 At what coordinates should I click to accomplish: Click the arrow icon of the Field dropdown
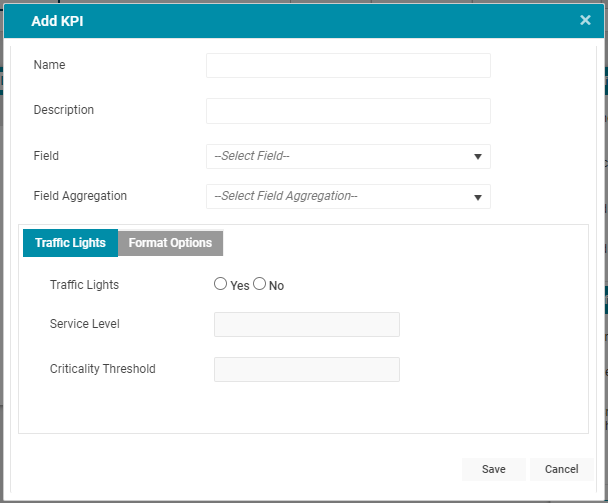point(478,157)
